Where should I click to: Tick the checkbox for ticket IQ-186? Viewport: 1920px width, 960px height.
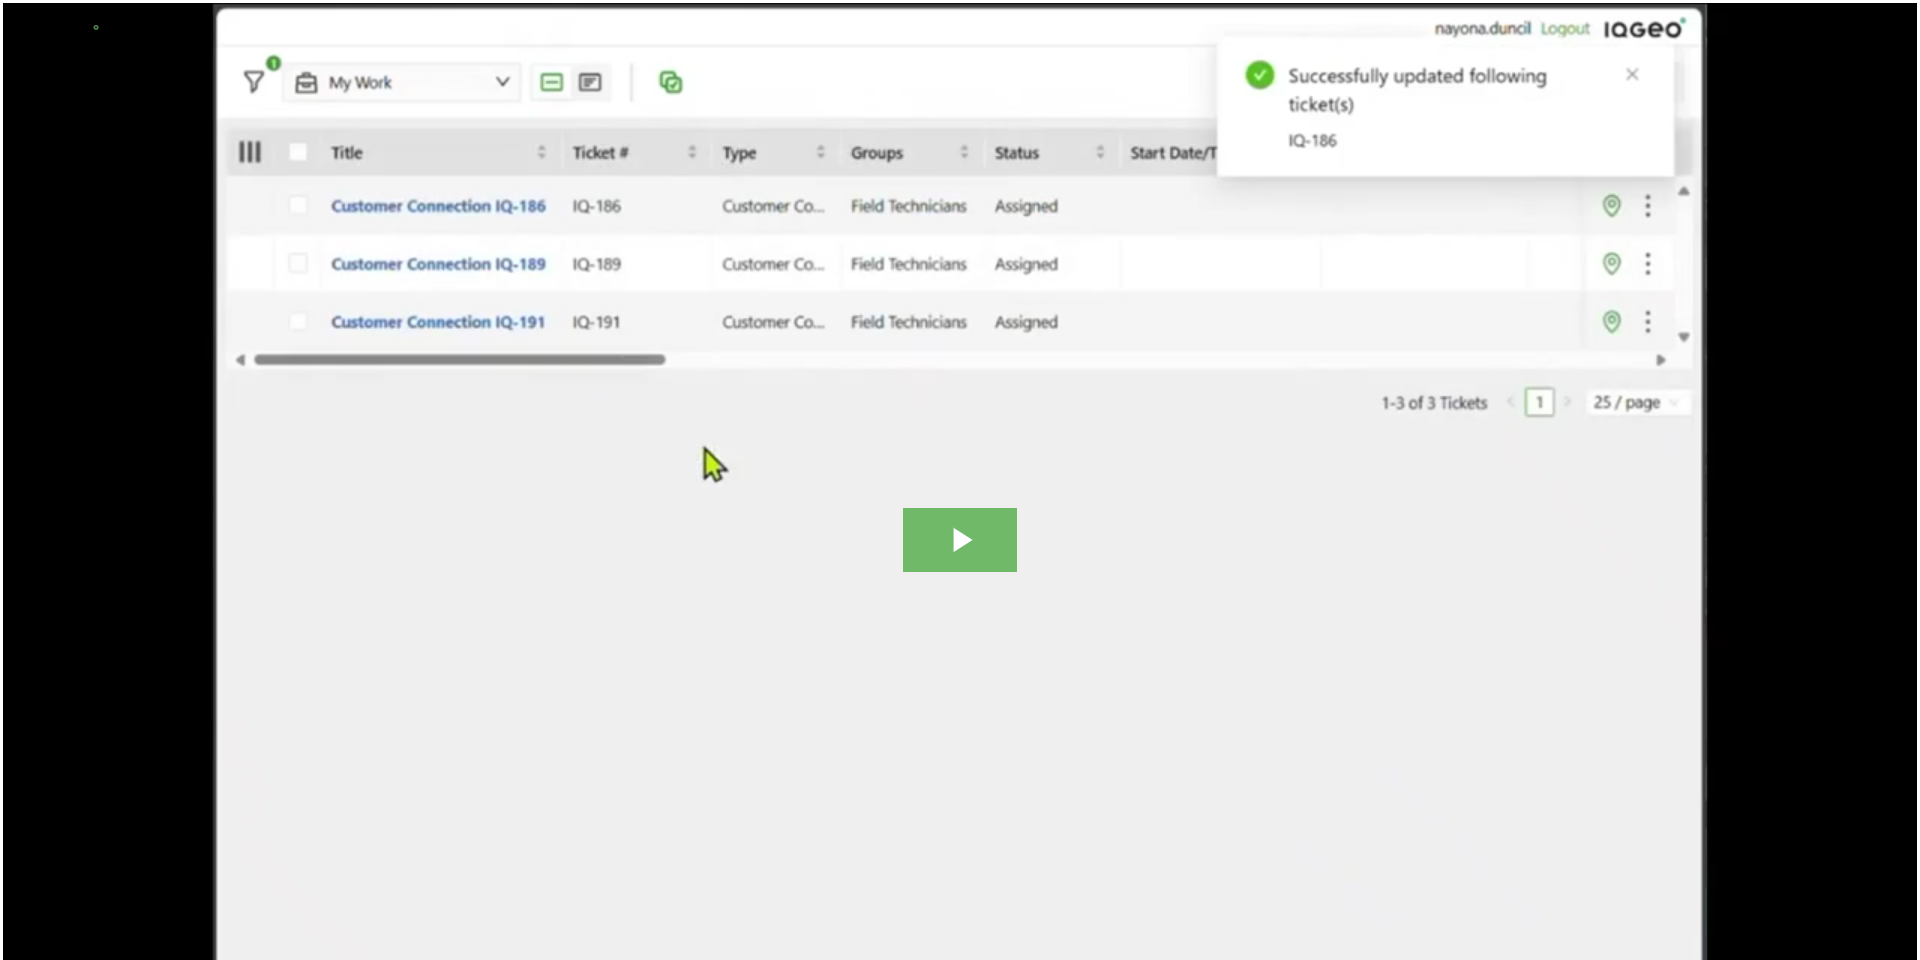(298, 206)
